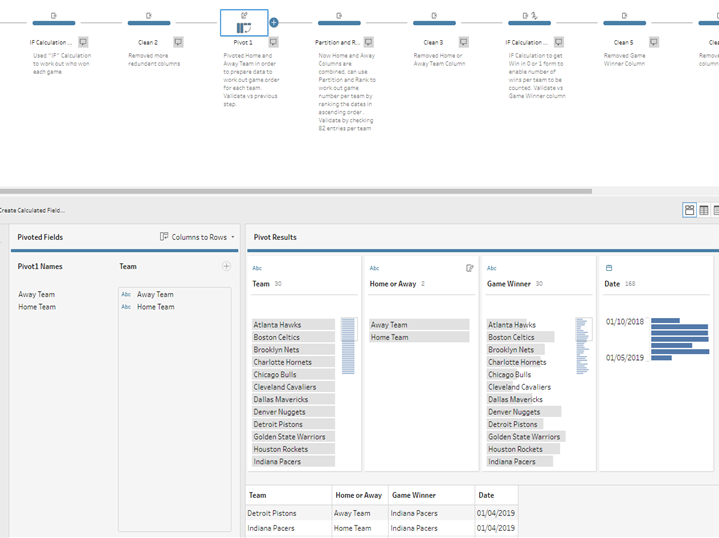This screenshot has height=538, width=719.
Task: Click the Columns to Rows pivot icon
Action: pyautogui.click(x=164, y=237)
